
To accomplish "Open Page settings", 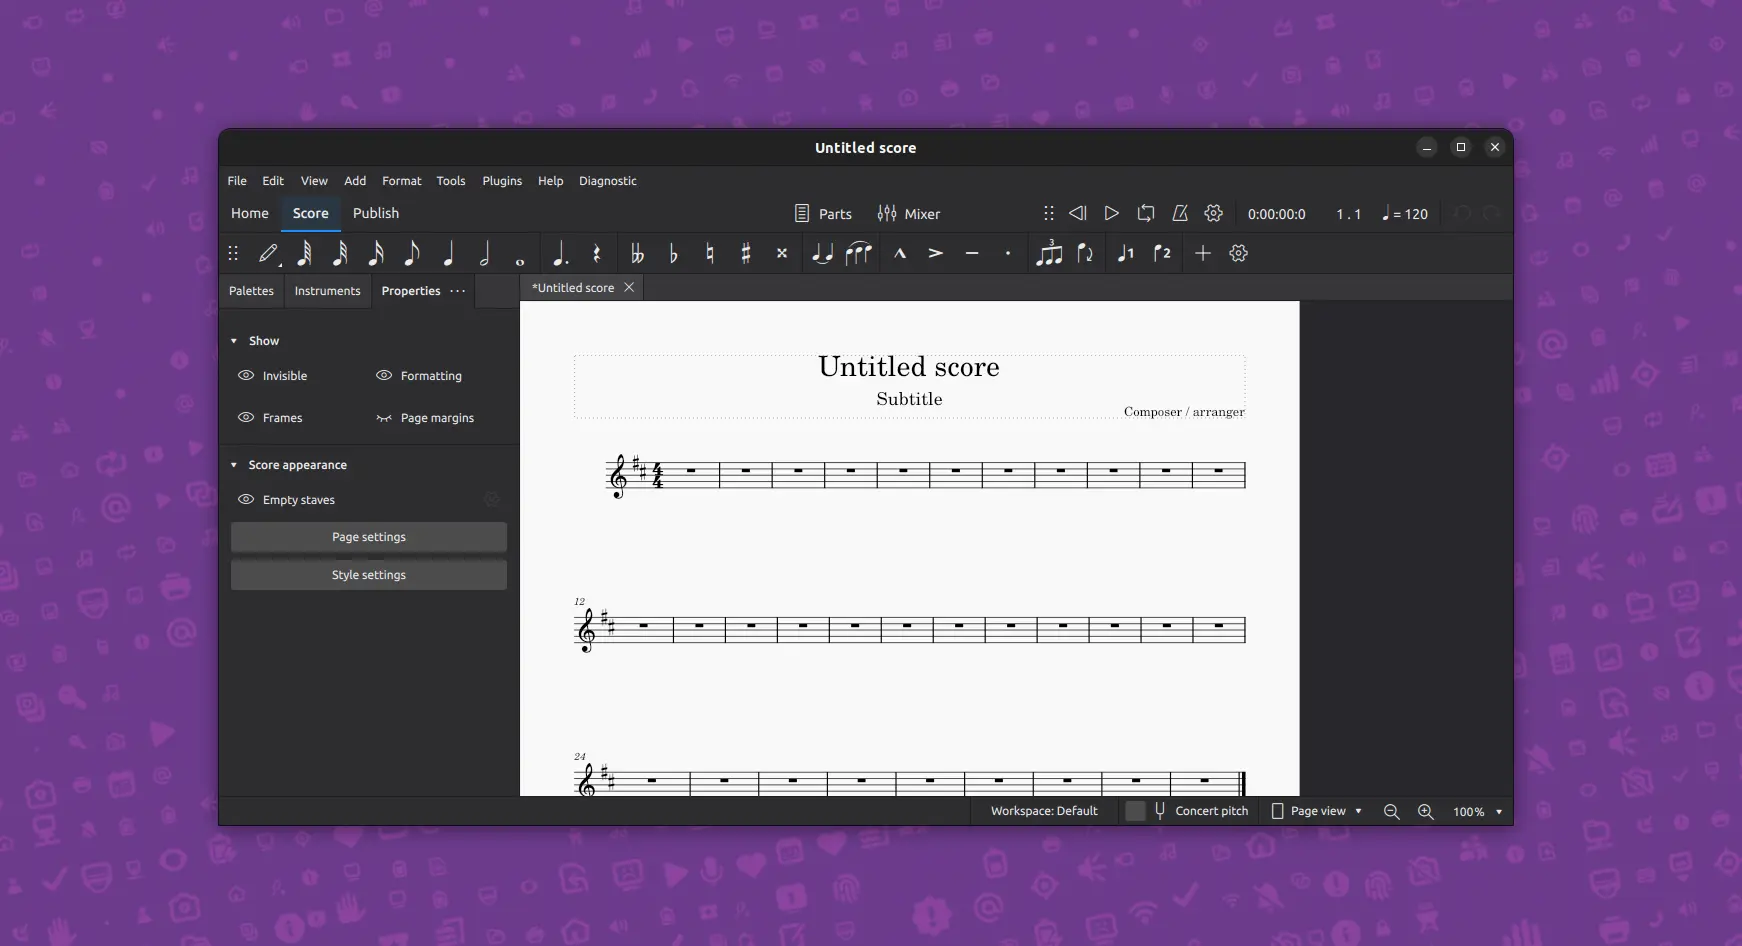I will 368,537.
